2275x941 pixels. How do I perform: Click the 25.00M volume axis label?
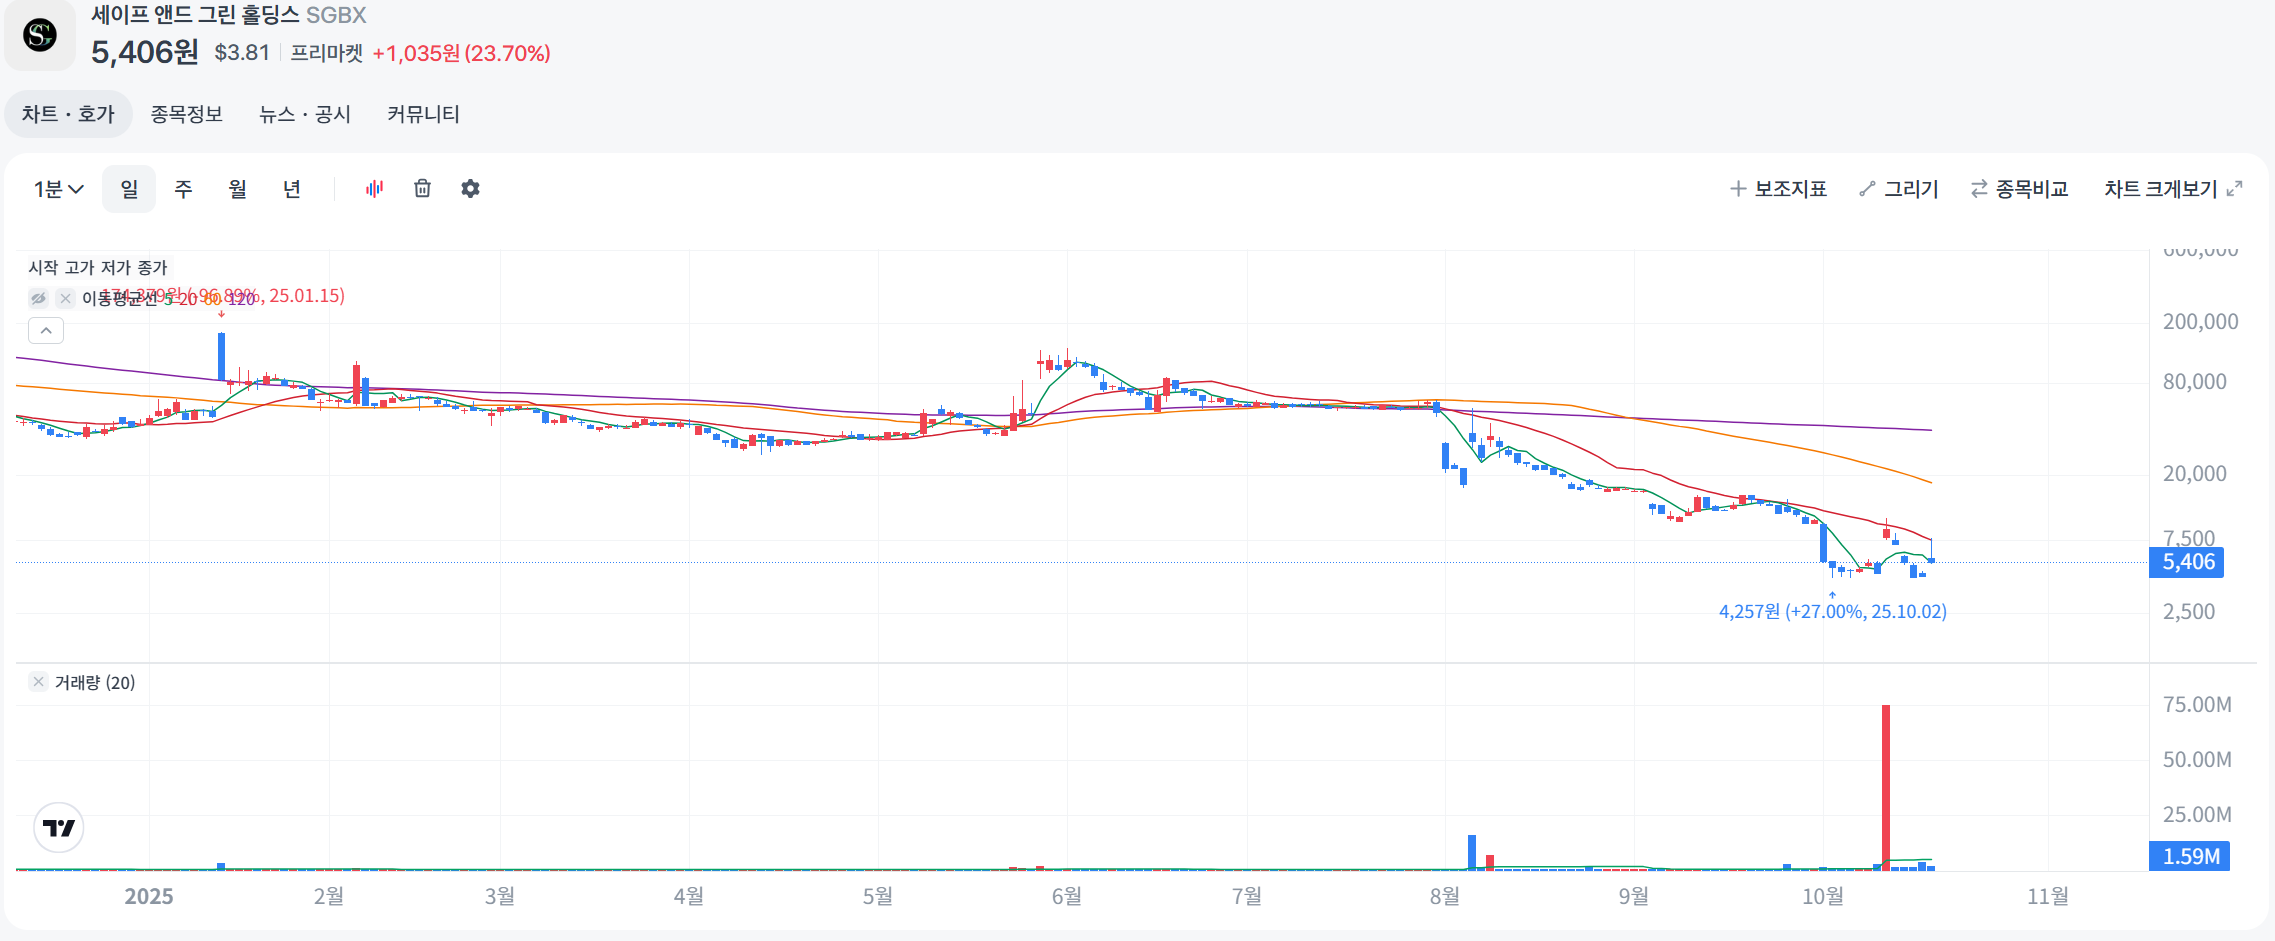pos(2197,814)
